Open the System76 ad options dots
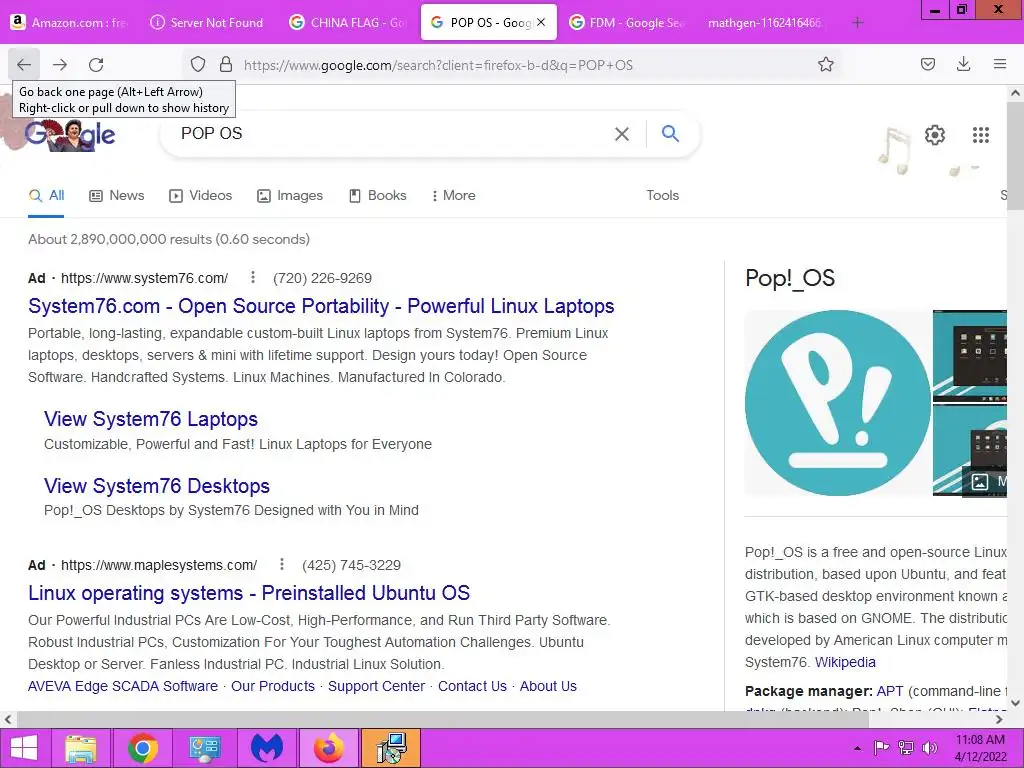 coord(253,278)
